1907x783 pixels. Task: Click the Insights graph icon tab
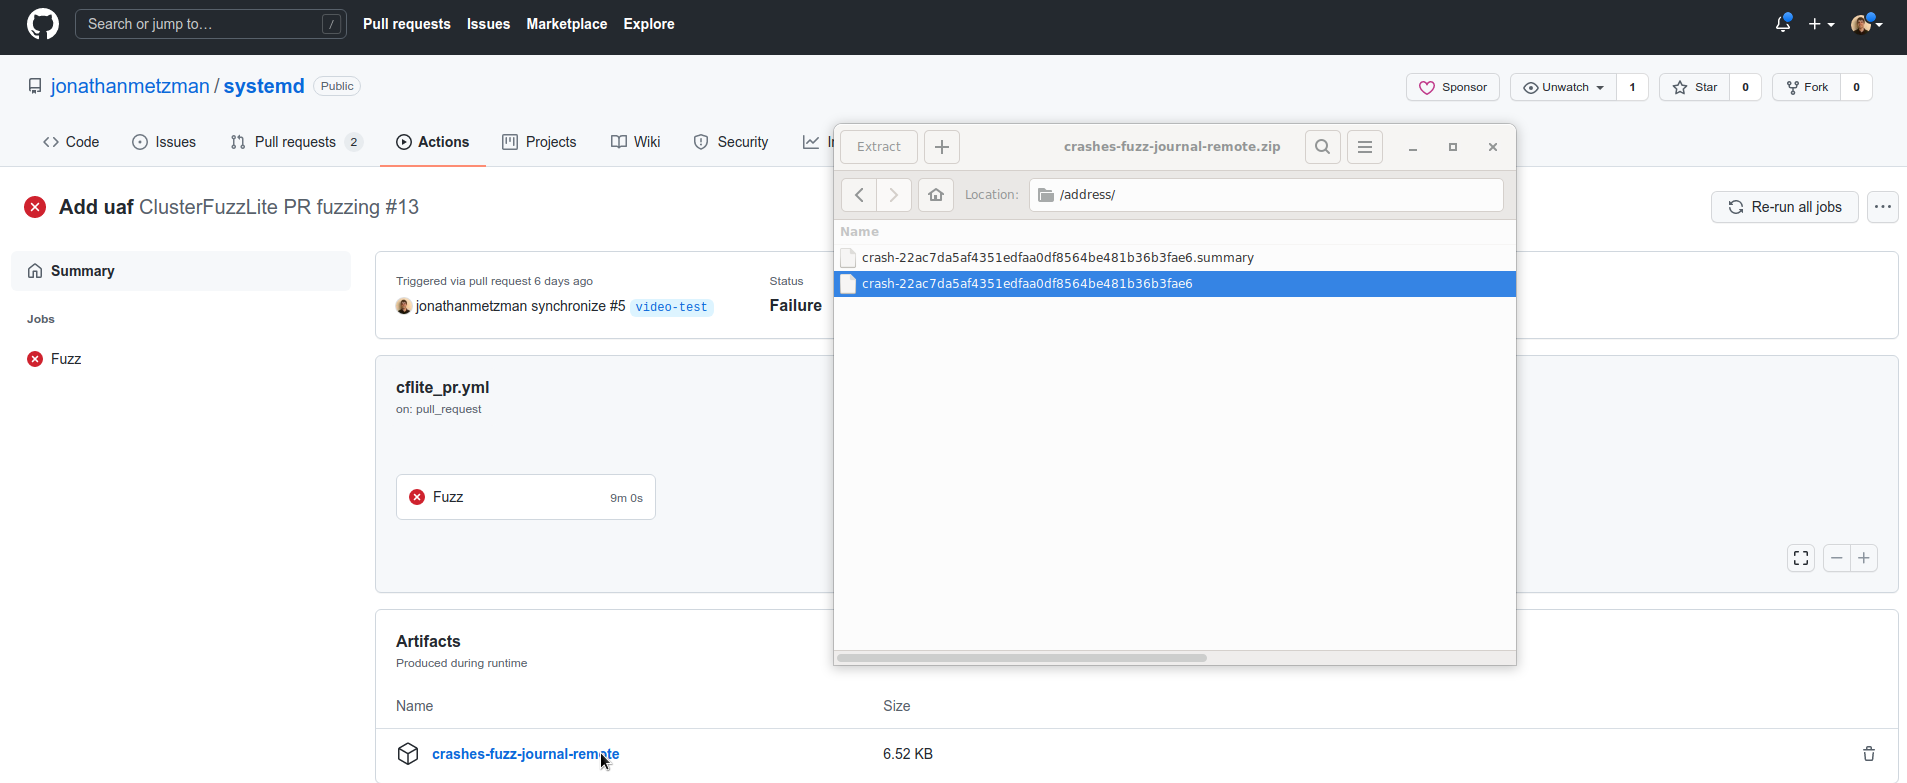coord(811,142)
